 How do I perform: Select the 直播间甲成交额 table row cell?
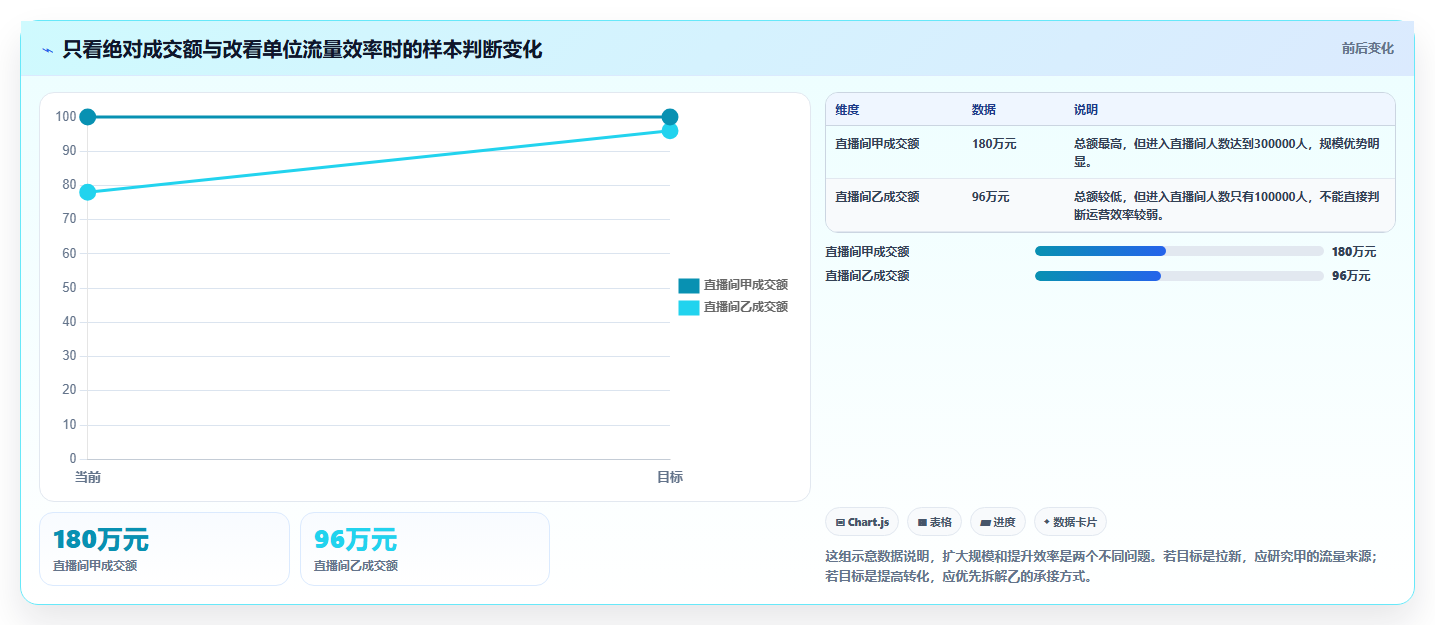pos(877,144)
